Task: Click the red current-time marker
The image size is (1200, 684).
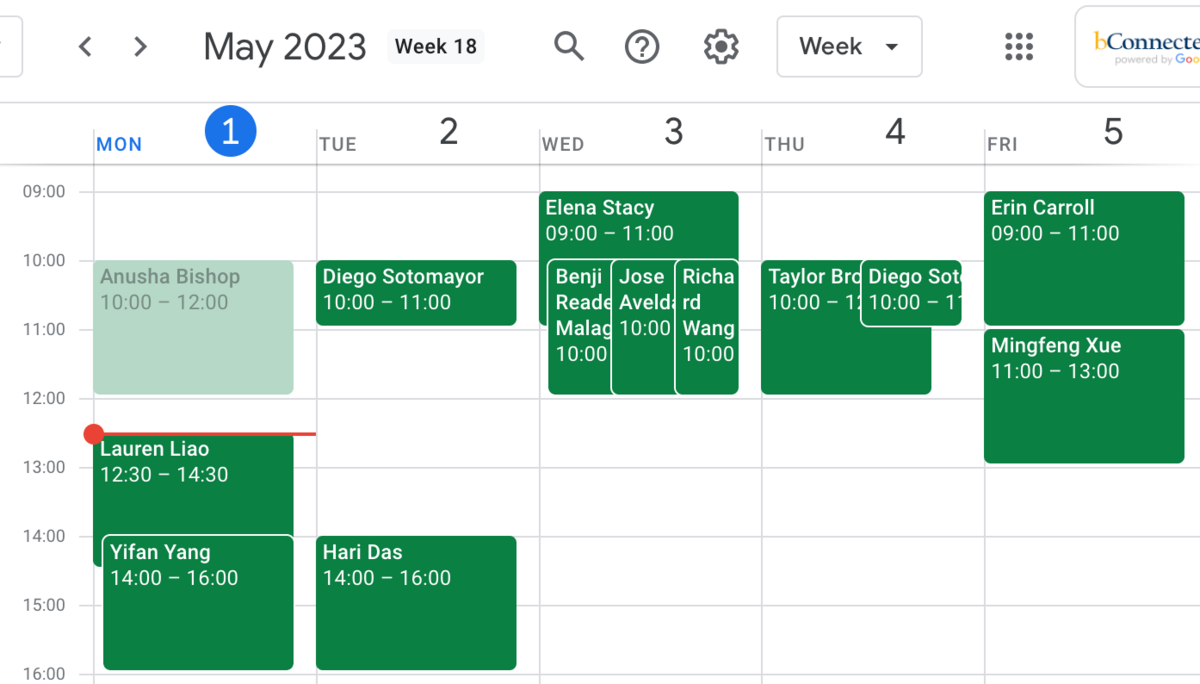Action: click(x=94, y=434)
